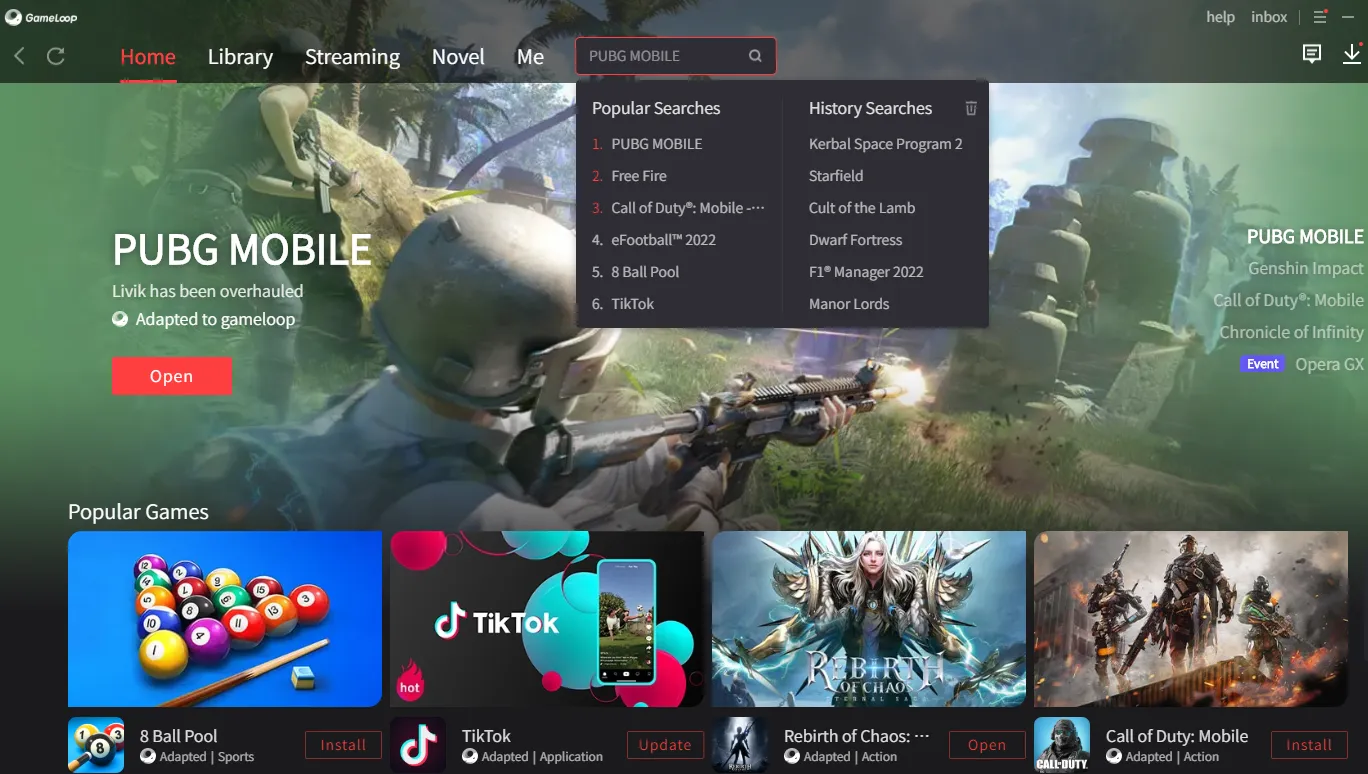1368x774 pixels.
Task: Click the Rebirth of Chaos card title
Action: 857,736
